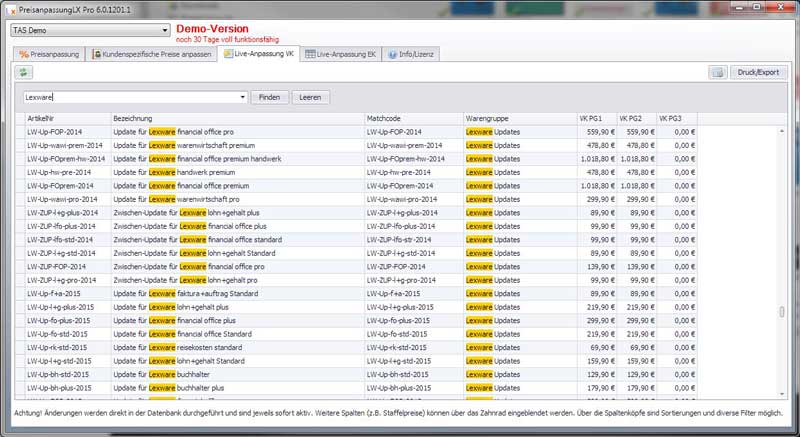The height and width of the screenshot is (437, 800).
Task: Switch to the Preisanpassung tab
Action: (x=49, y=54)
